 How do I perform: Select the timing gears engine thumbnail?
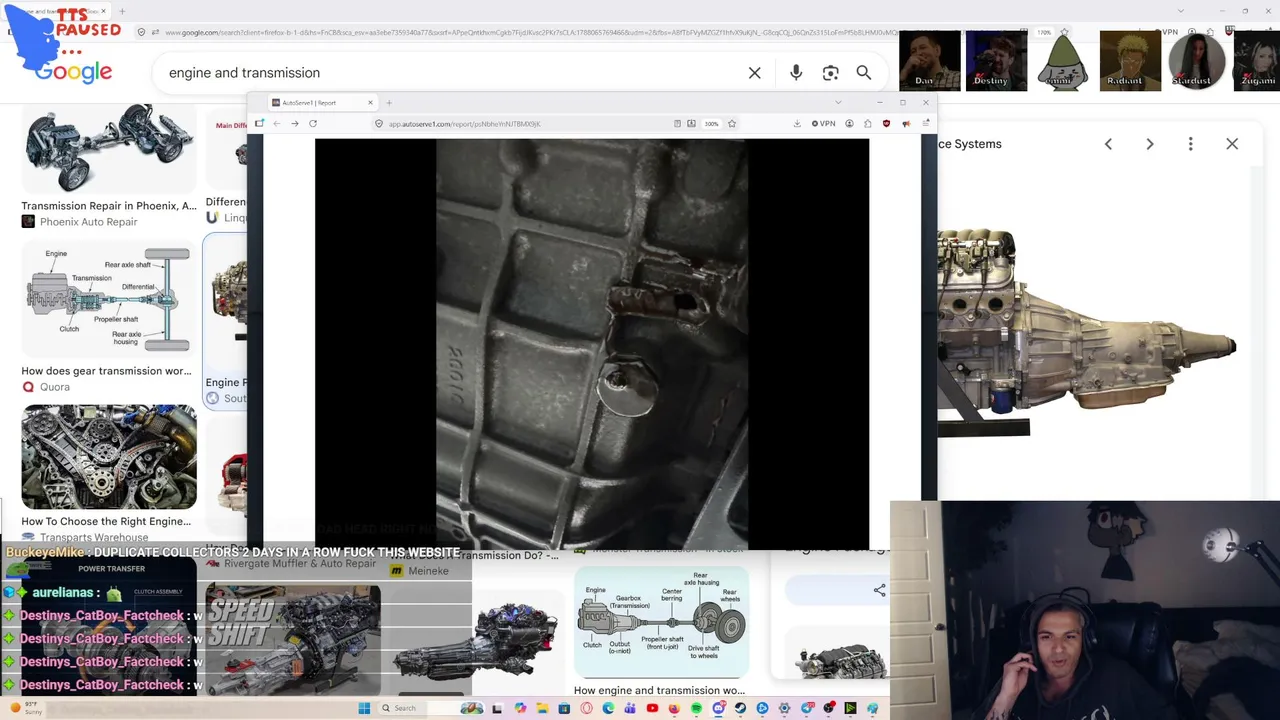tap(109, 457)
